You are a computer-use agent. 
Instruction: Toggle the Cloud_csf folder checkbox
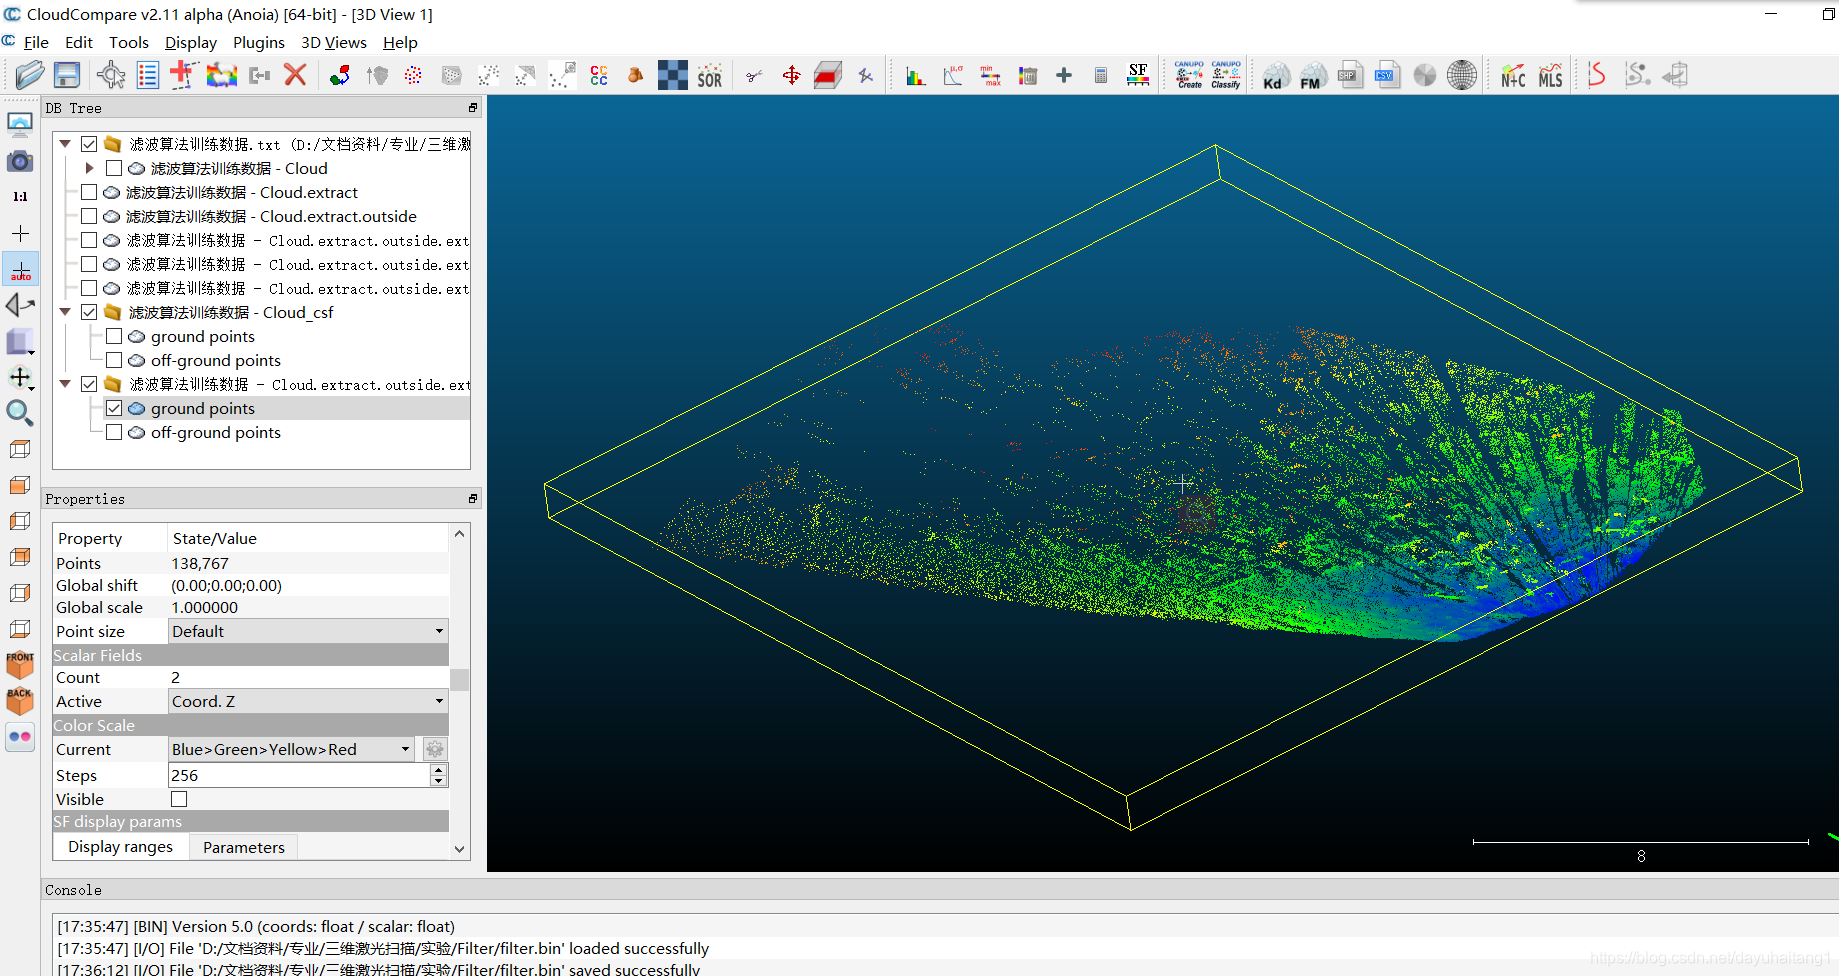coord(89,312)
